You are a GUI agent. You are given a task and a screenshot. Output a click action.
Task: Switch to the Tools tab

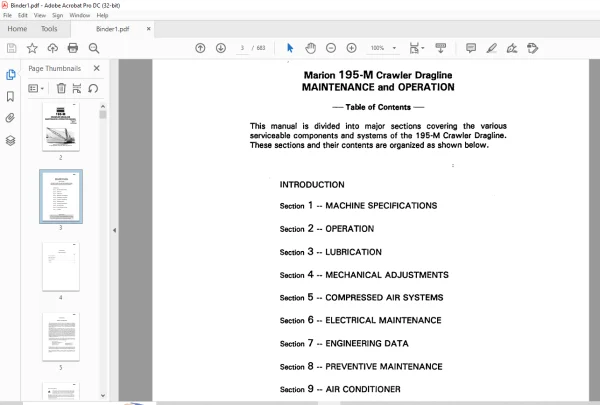click(49, 29)
